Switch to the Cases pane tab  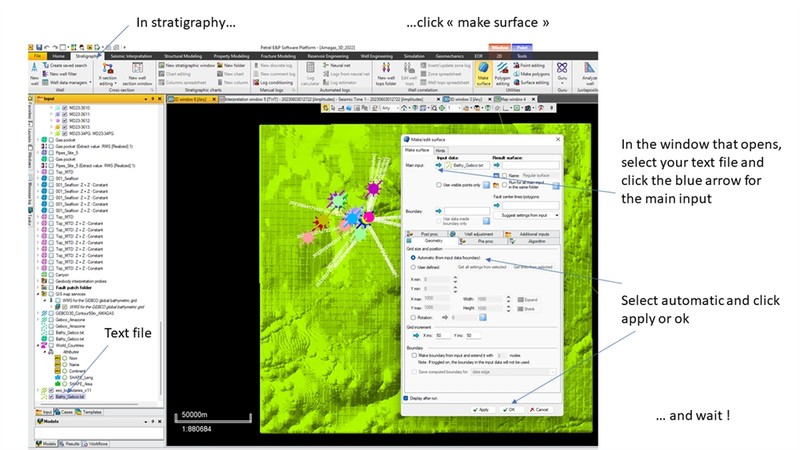pyautogui.click(x=64, y=412)
